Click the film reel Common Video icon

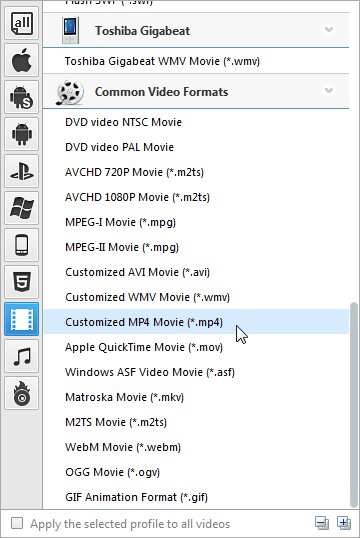pyautogui.click(x=70, y=92)
